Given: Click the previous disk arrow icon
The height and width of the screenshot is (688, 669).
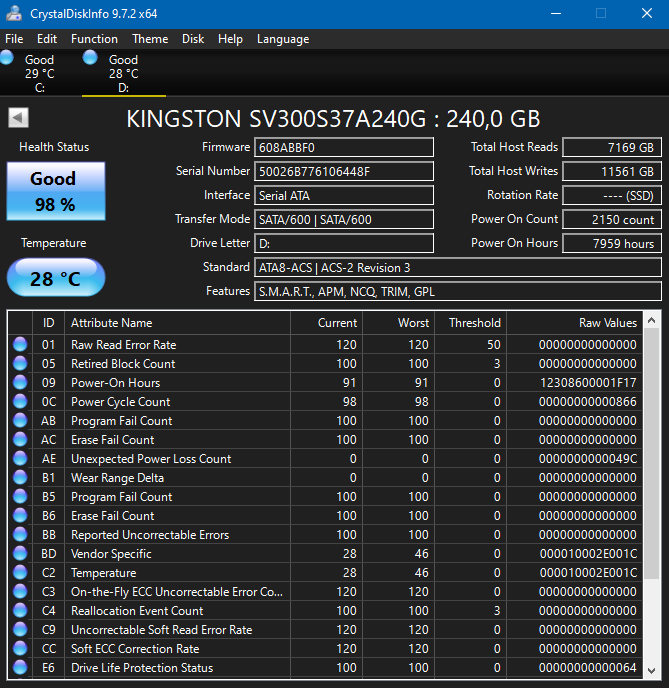Looking at the screenshot, I should coord(18,118).
